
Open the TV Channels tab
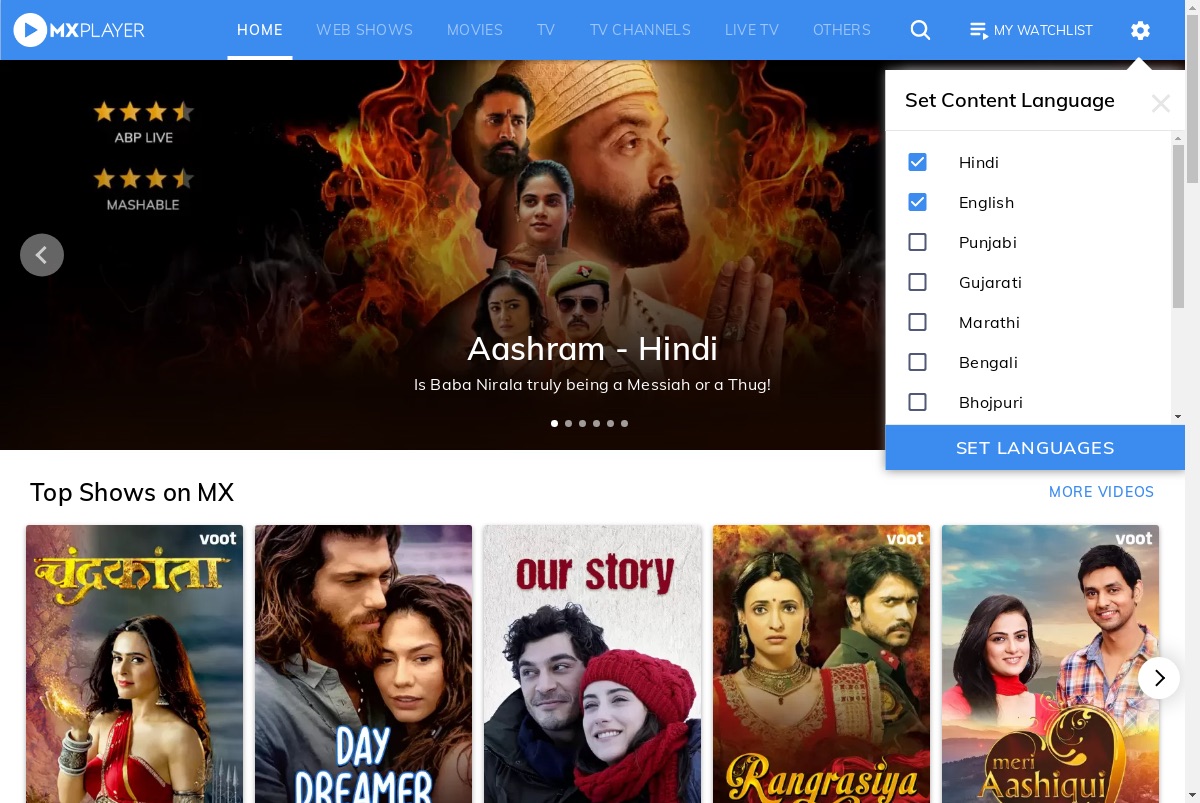pyautogui.click(x=640, y=30)
